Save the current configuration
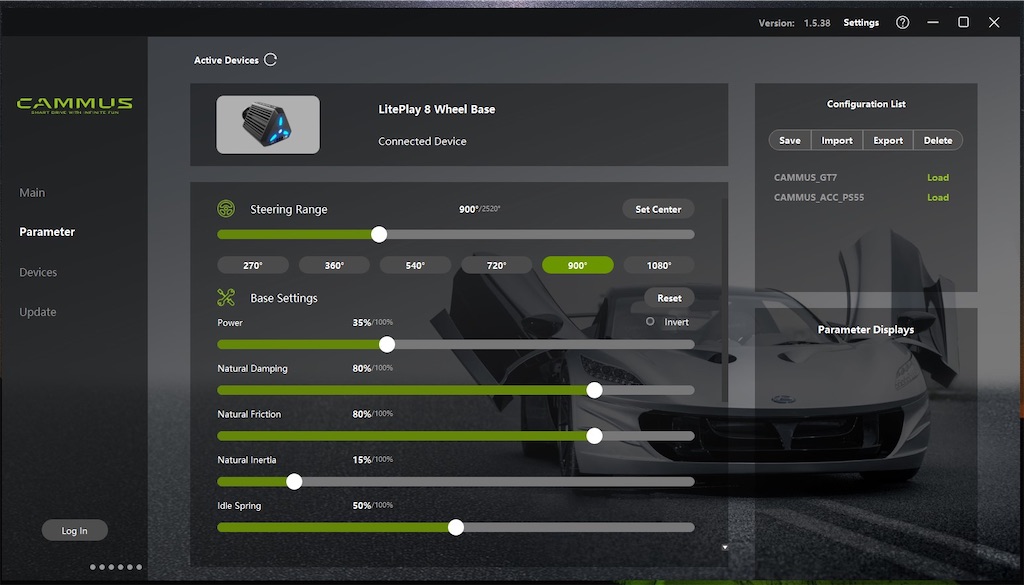The height and width of the screenshot is (585, 1024). pyautogui.click(x=790, y=140)
